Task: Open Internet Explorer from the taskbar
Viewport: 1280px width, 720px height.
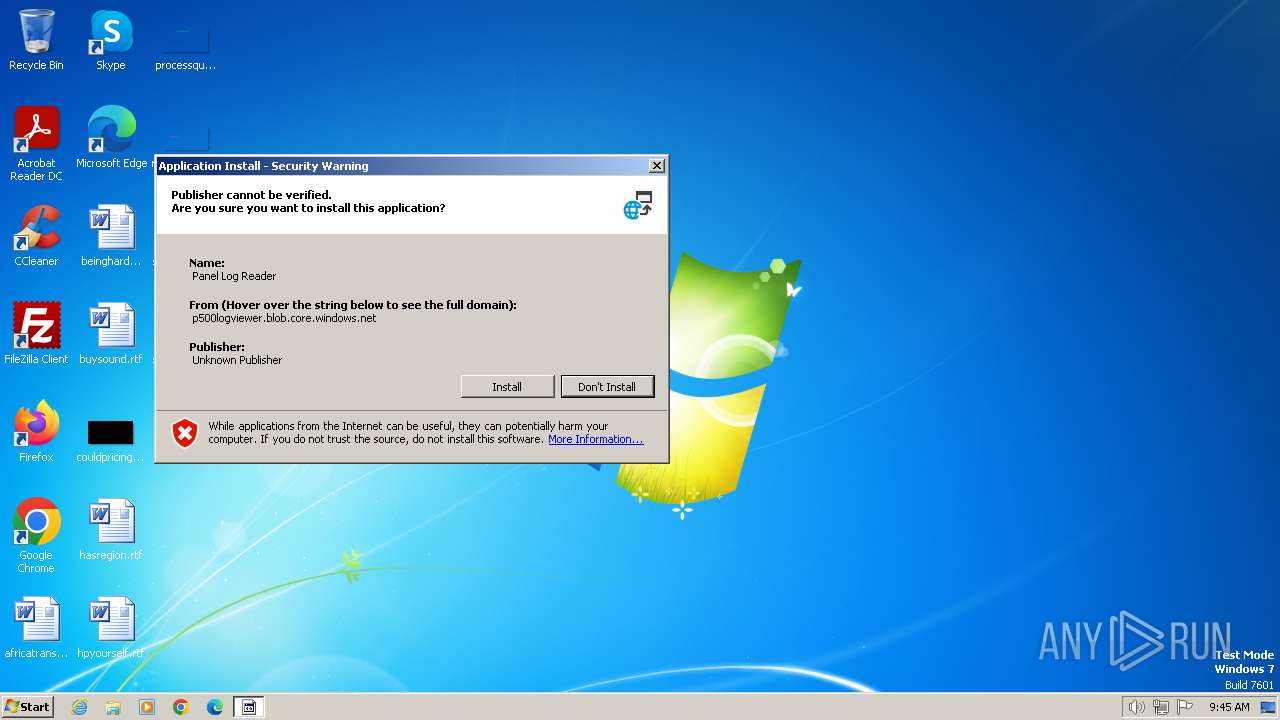Action: [x=79, y=707]
